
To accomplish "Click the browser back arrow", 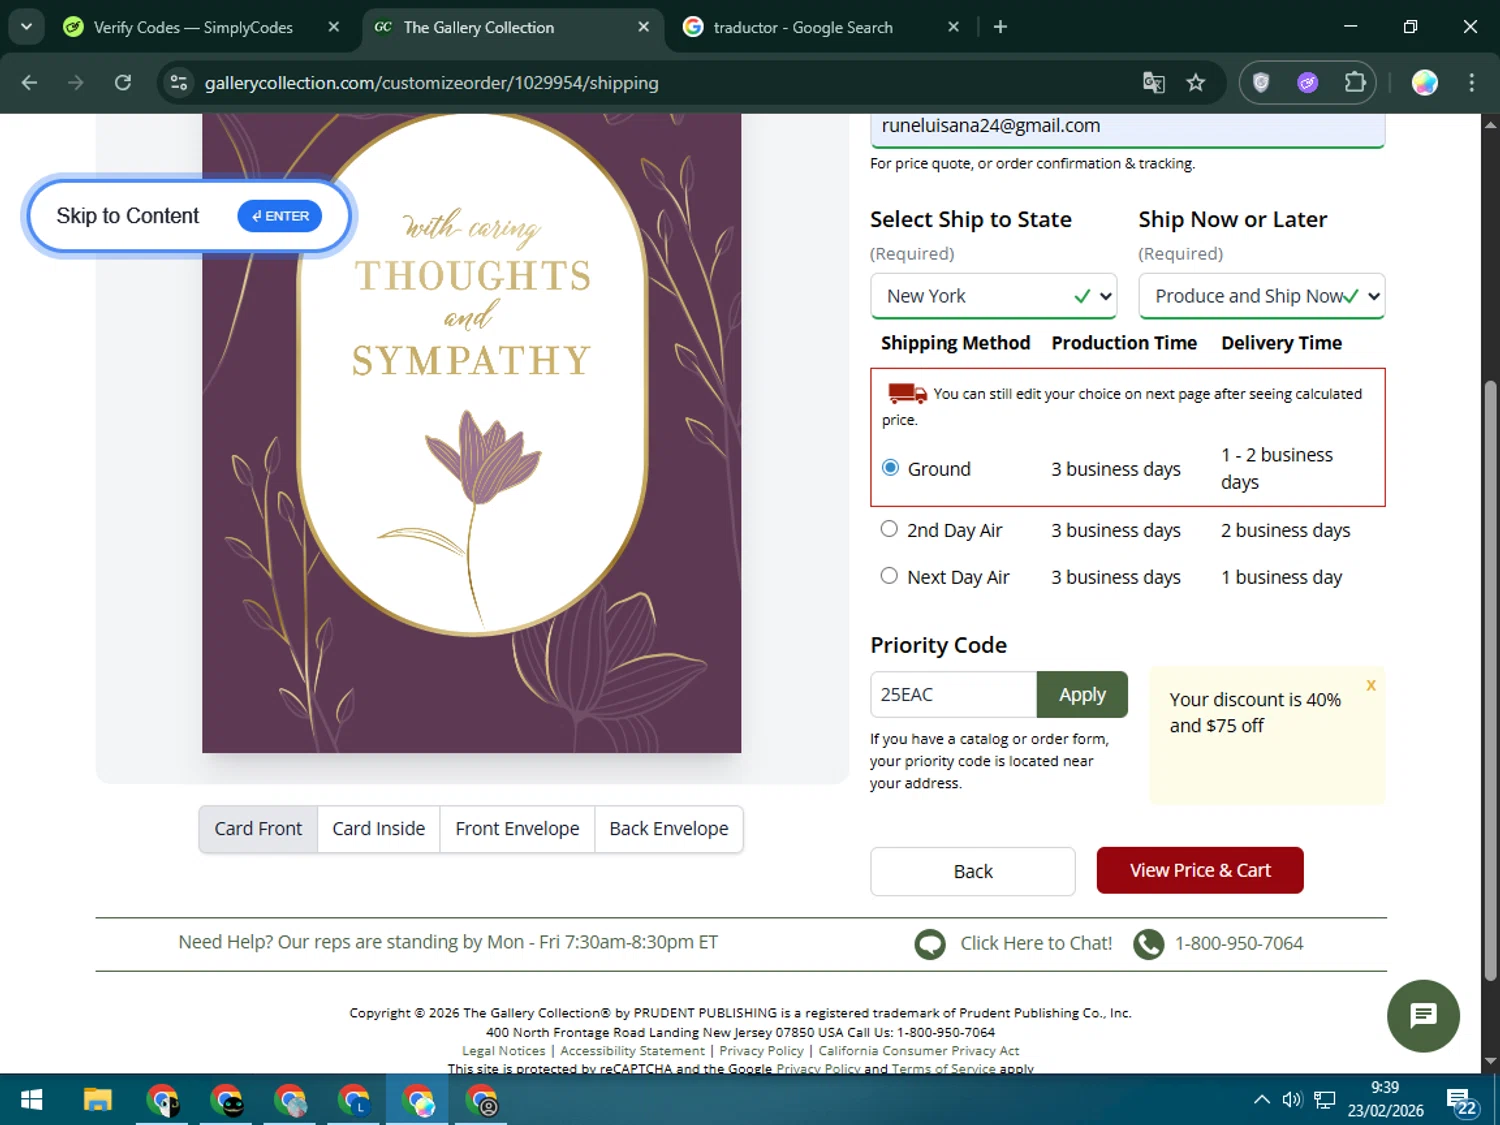I will [x=29, y=83].
